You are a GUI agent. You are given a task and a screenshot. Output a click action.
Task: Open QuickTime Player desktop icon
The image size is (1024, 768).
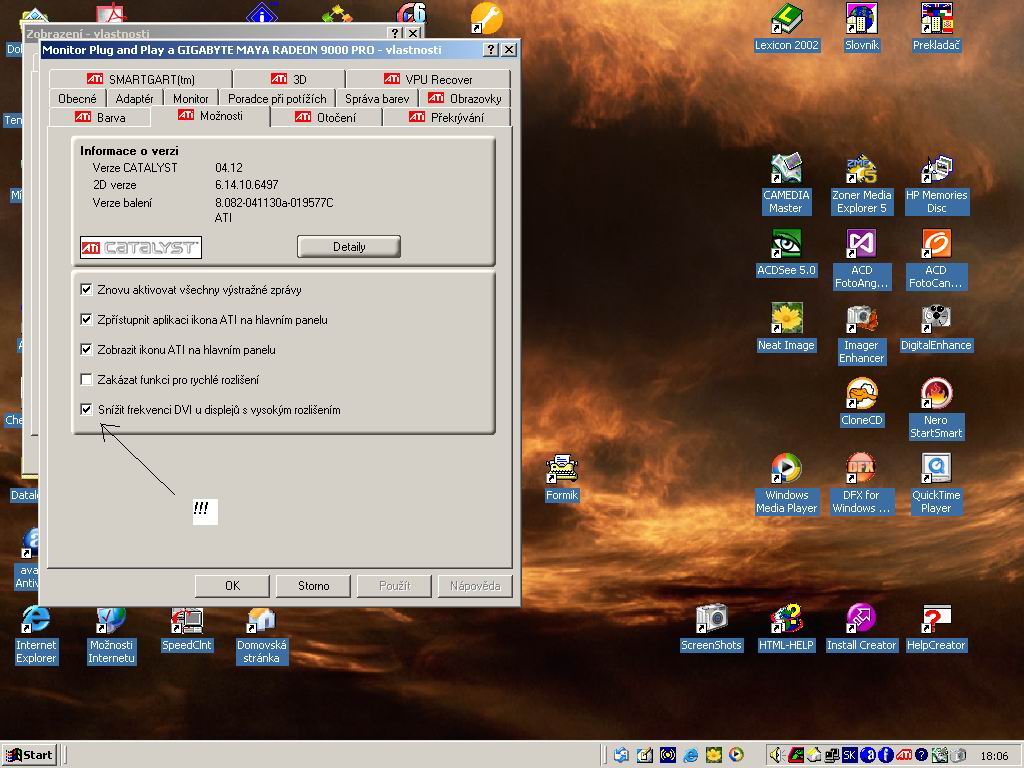tap(935, 470)
